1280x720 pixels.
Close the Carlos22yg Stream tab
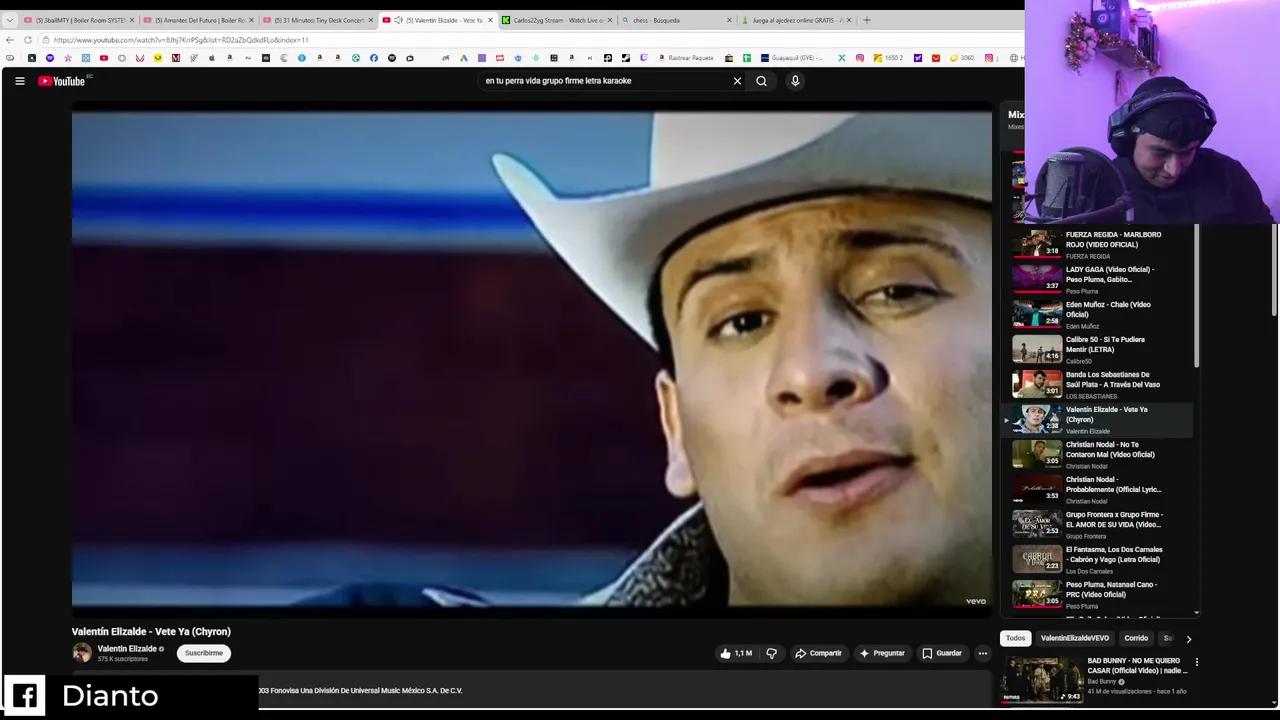(610, 20)
